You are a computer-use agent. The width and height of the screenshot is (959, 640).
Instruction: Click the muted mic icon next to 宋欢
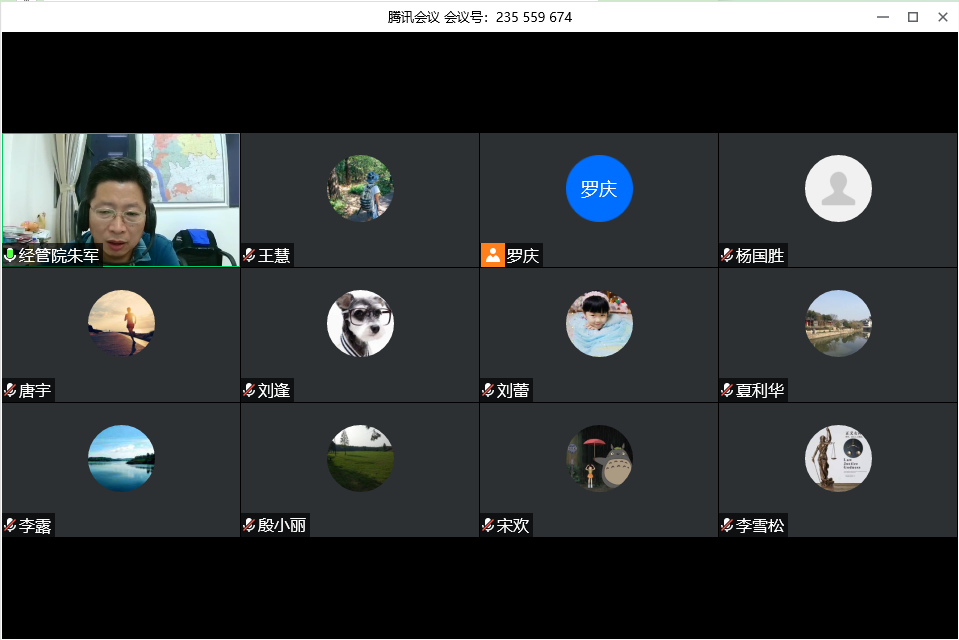tap(488, 526)
